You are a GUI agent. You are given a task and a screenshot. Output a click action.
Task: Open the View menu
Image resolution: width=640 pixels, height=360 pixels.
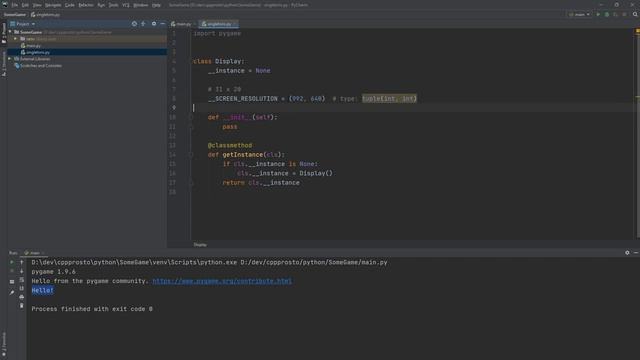pyautogui.click(x=37, y=5)
